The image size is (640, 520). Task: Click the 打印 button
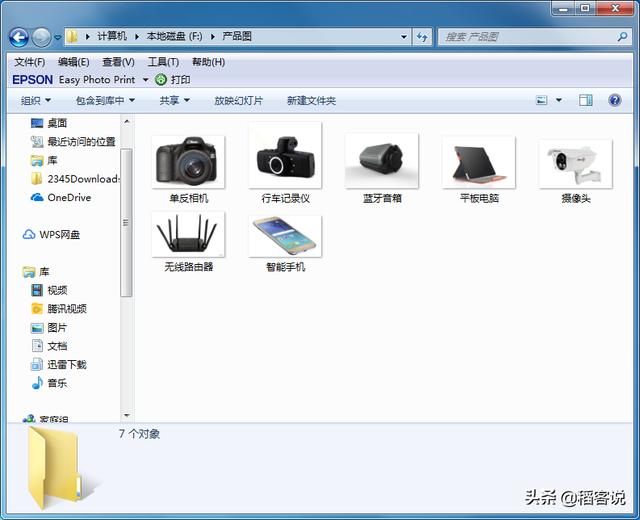[180, 80]
